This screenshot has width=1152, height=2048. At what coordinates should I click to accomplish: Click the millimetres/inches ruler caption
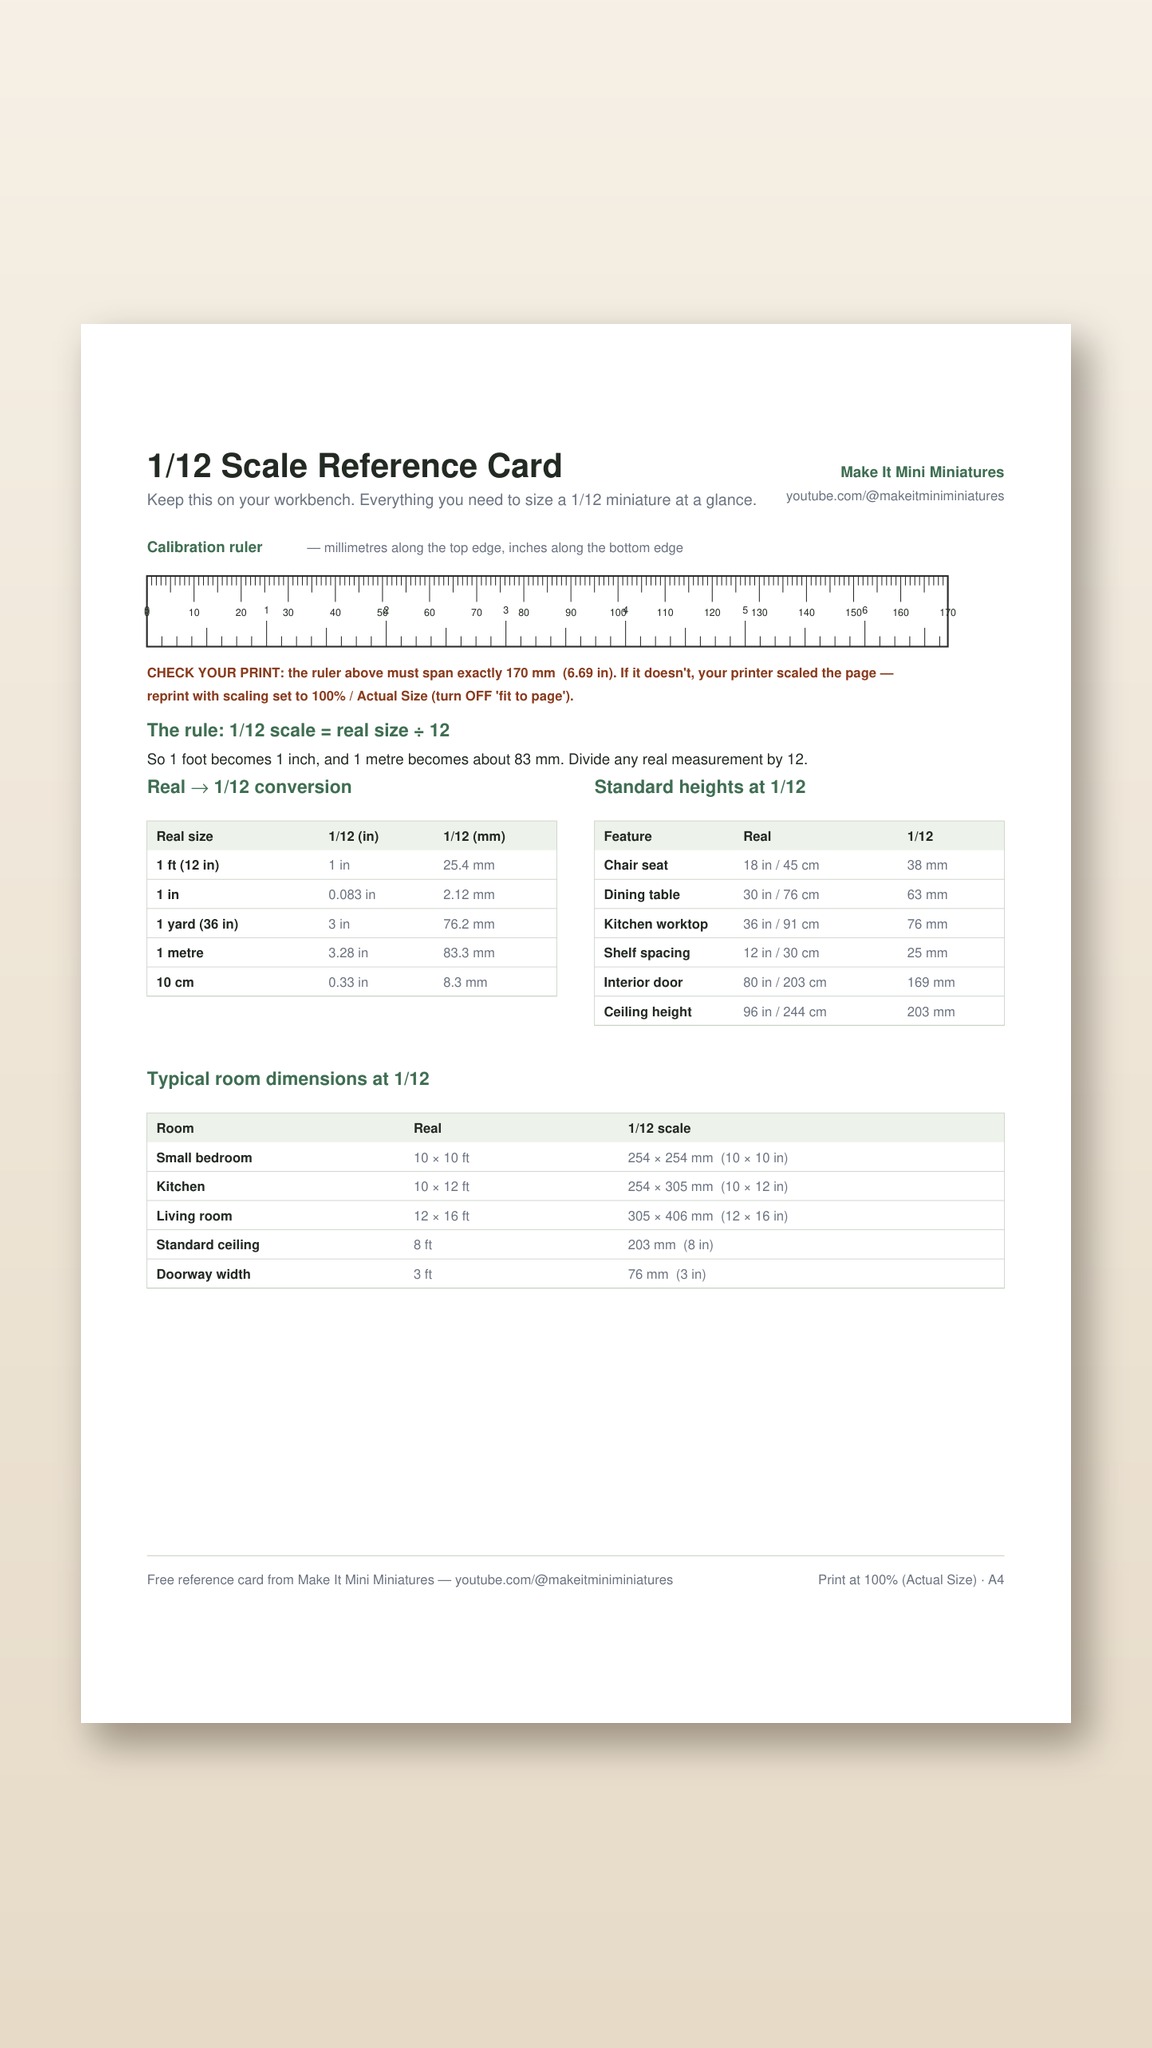495,548
